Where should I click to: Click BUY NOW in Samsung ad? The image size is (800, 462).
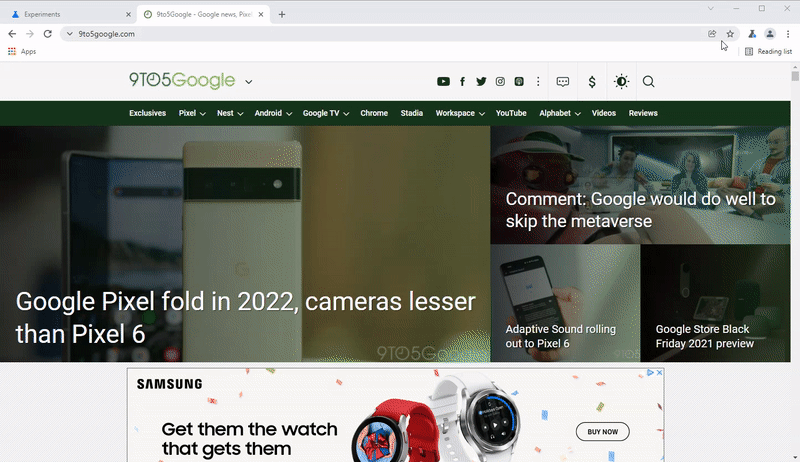[603, 432]
